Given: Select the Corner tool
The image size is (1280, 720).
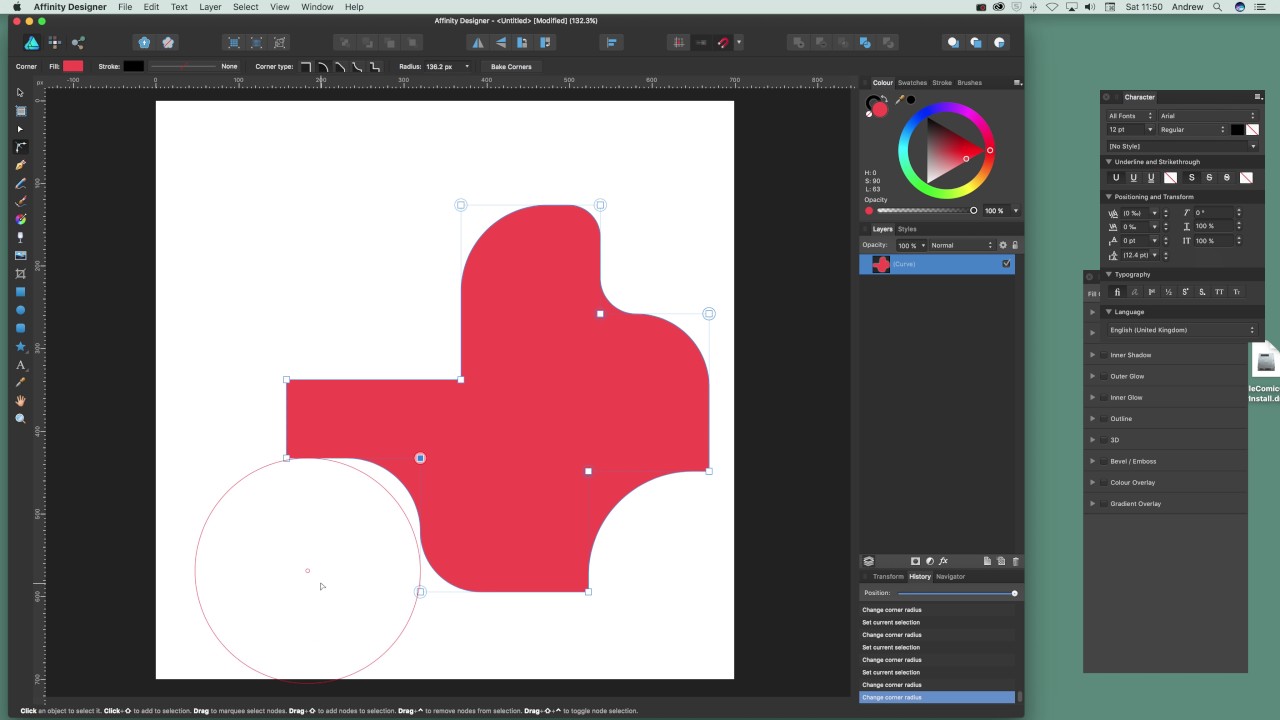Looking at the screenshot, I should pos(20,147).
